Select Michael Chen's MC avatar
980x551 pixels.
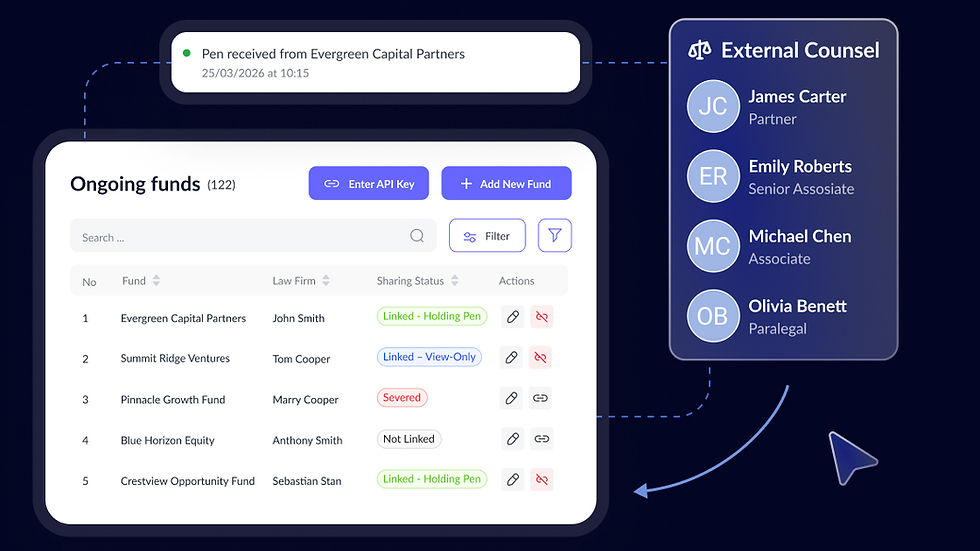(713, 246)
